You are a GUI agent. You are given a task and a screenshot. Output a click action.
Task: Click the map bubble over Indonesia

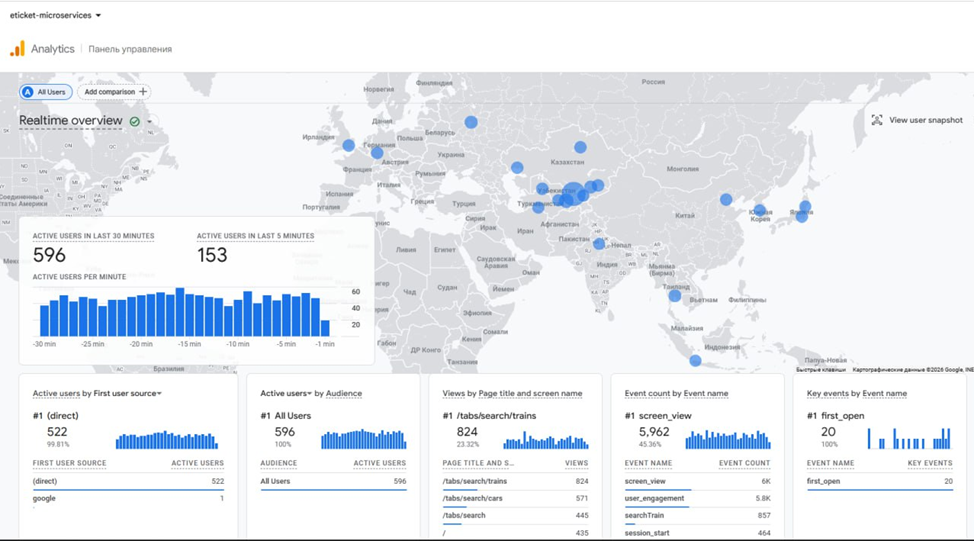pyautogui.click(x=695, y=361)
